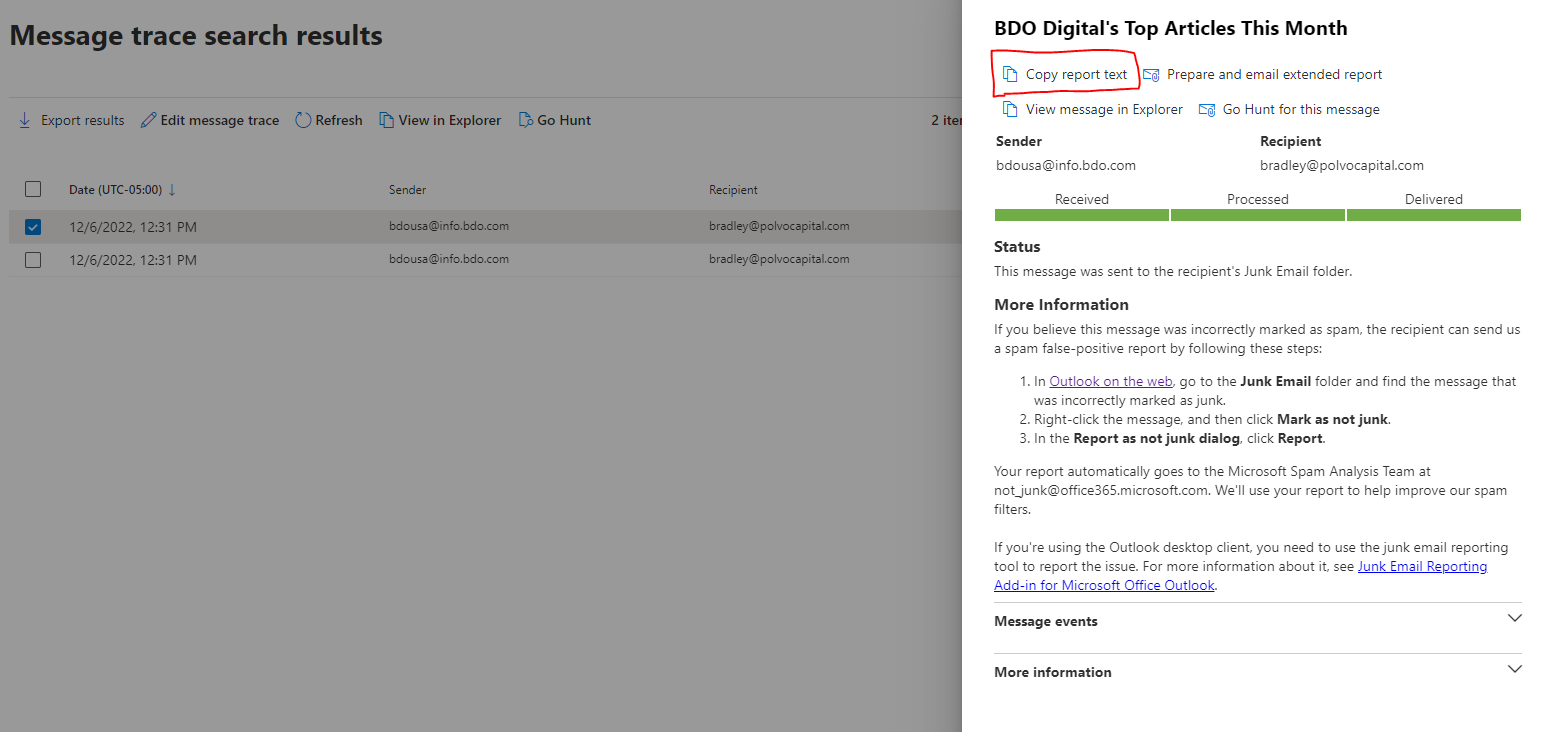The height and width of the screenshot is (732, 1543).
Task: Click the Sender label in the details panel
Action: point(1019,141)
